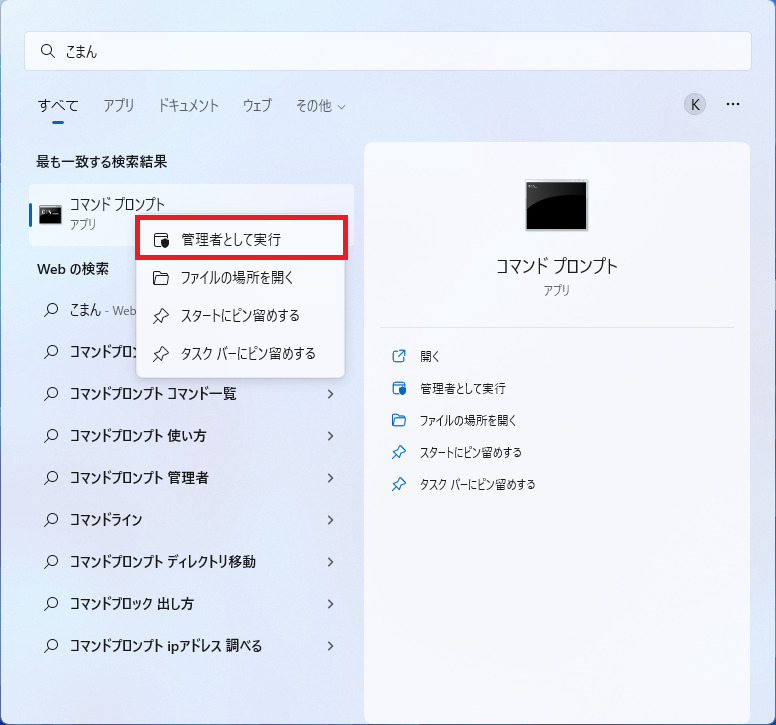Expand chevron for コマンドプロンプト ipアドレス 調べる
Viewport: 776px width, 725px height.
331,646
